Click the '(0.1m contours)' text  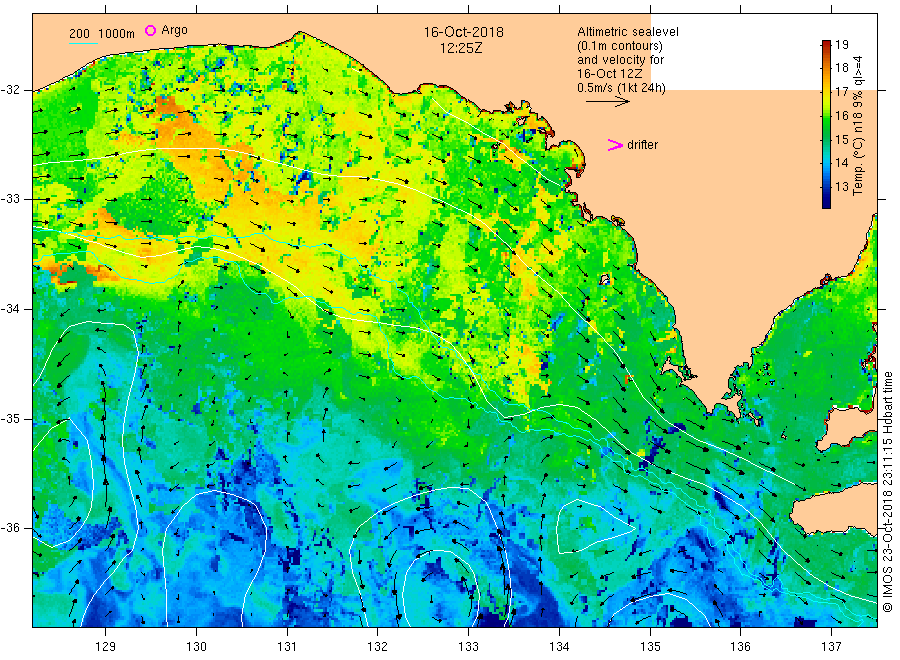coord(619,46)
